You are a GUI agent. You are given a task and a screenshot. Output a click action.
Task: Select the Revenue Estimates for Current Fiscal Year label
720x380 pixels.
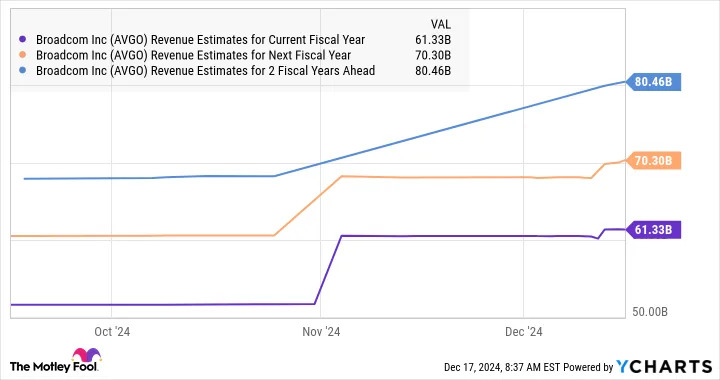tap(200, 40)
